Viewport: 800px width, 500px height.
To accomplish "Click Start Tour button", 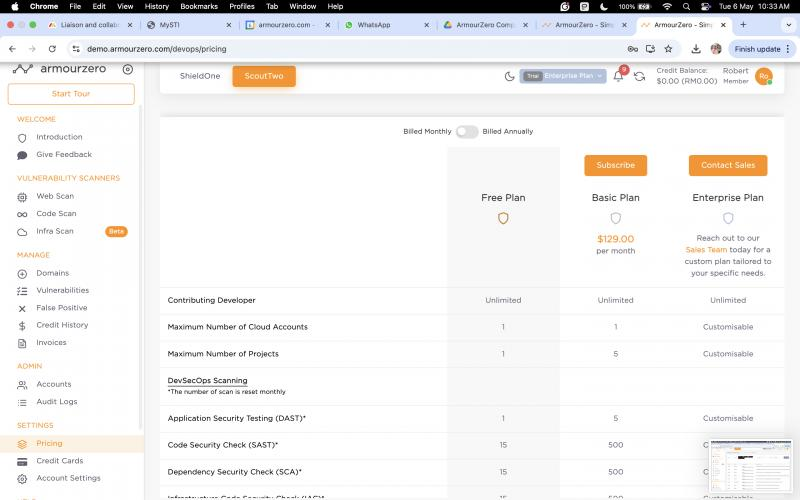I will click(71, 94).
